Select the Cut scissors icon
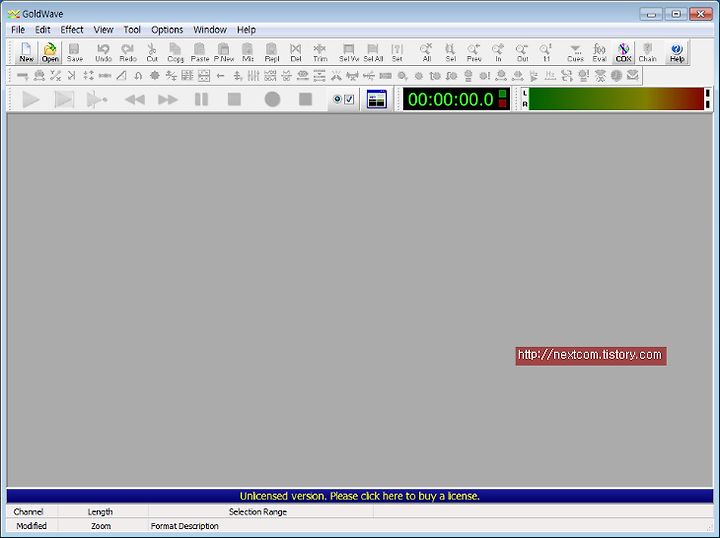Viewport: 720px width, 538px height. pyautogui.click(x=152, y=52)
